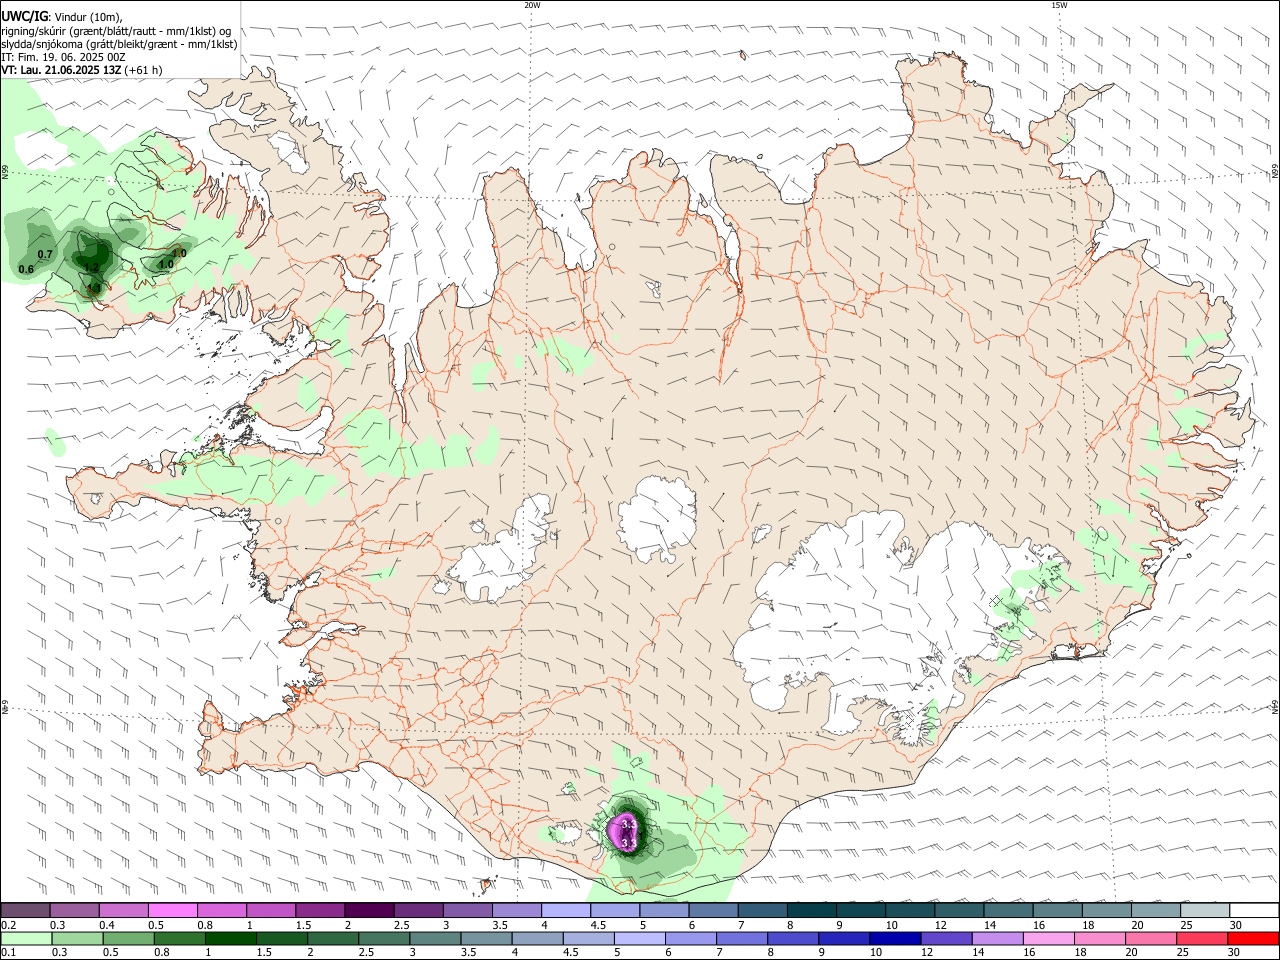Screen dimensions: 1280x960
Task: Click the 1.1 precipitation value in the Westfjords
Action: (x=93, y=288)
